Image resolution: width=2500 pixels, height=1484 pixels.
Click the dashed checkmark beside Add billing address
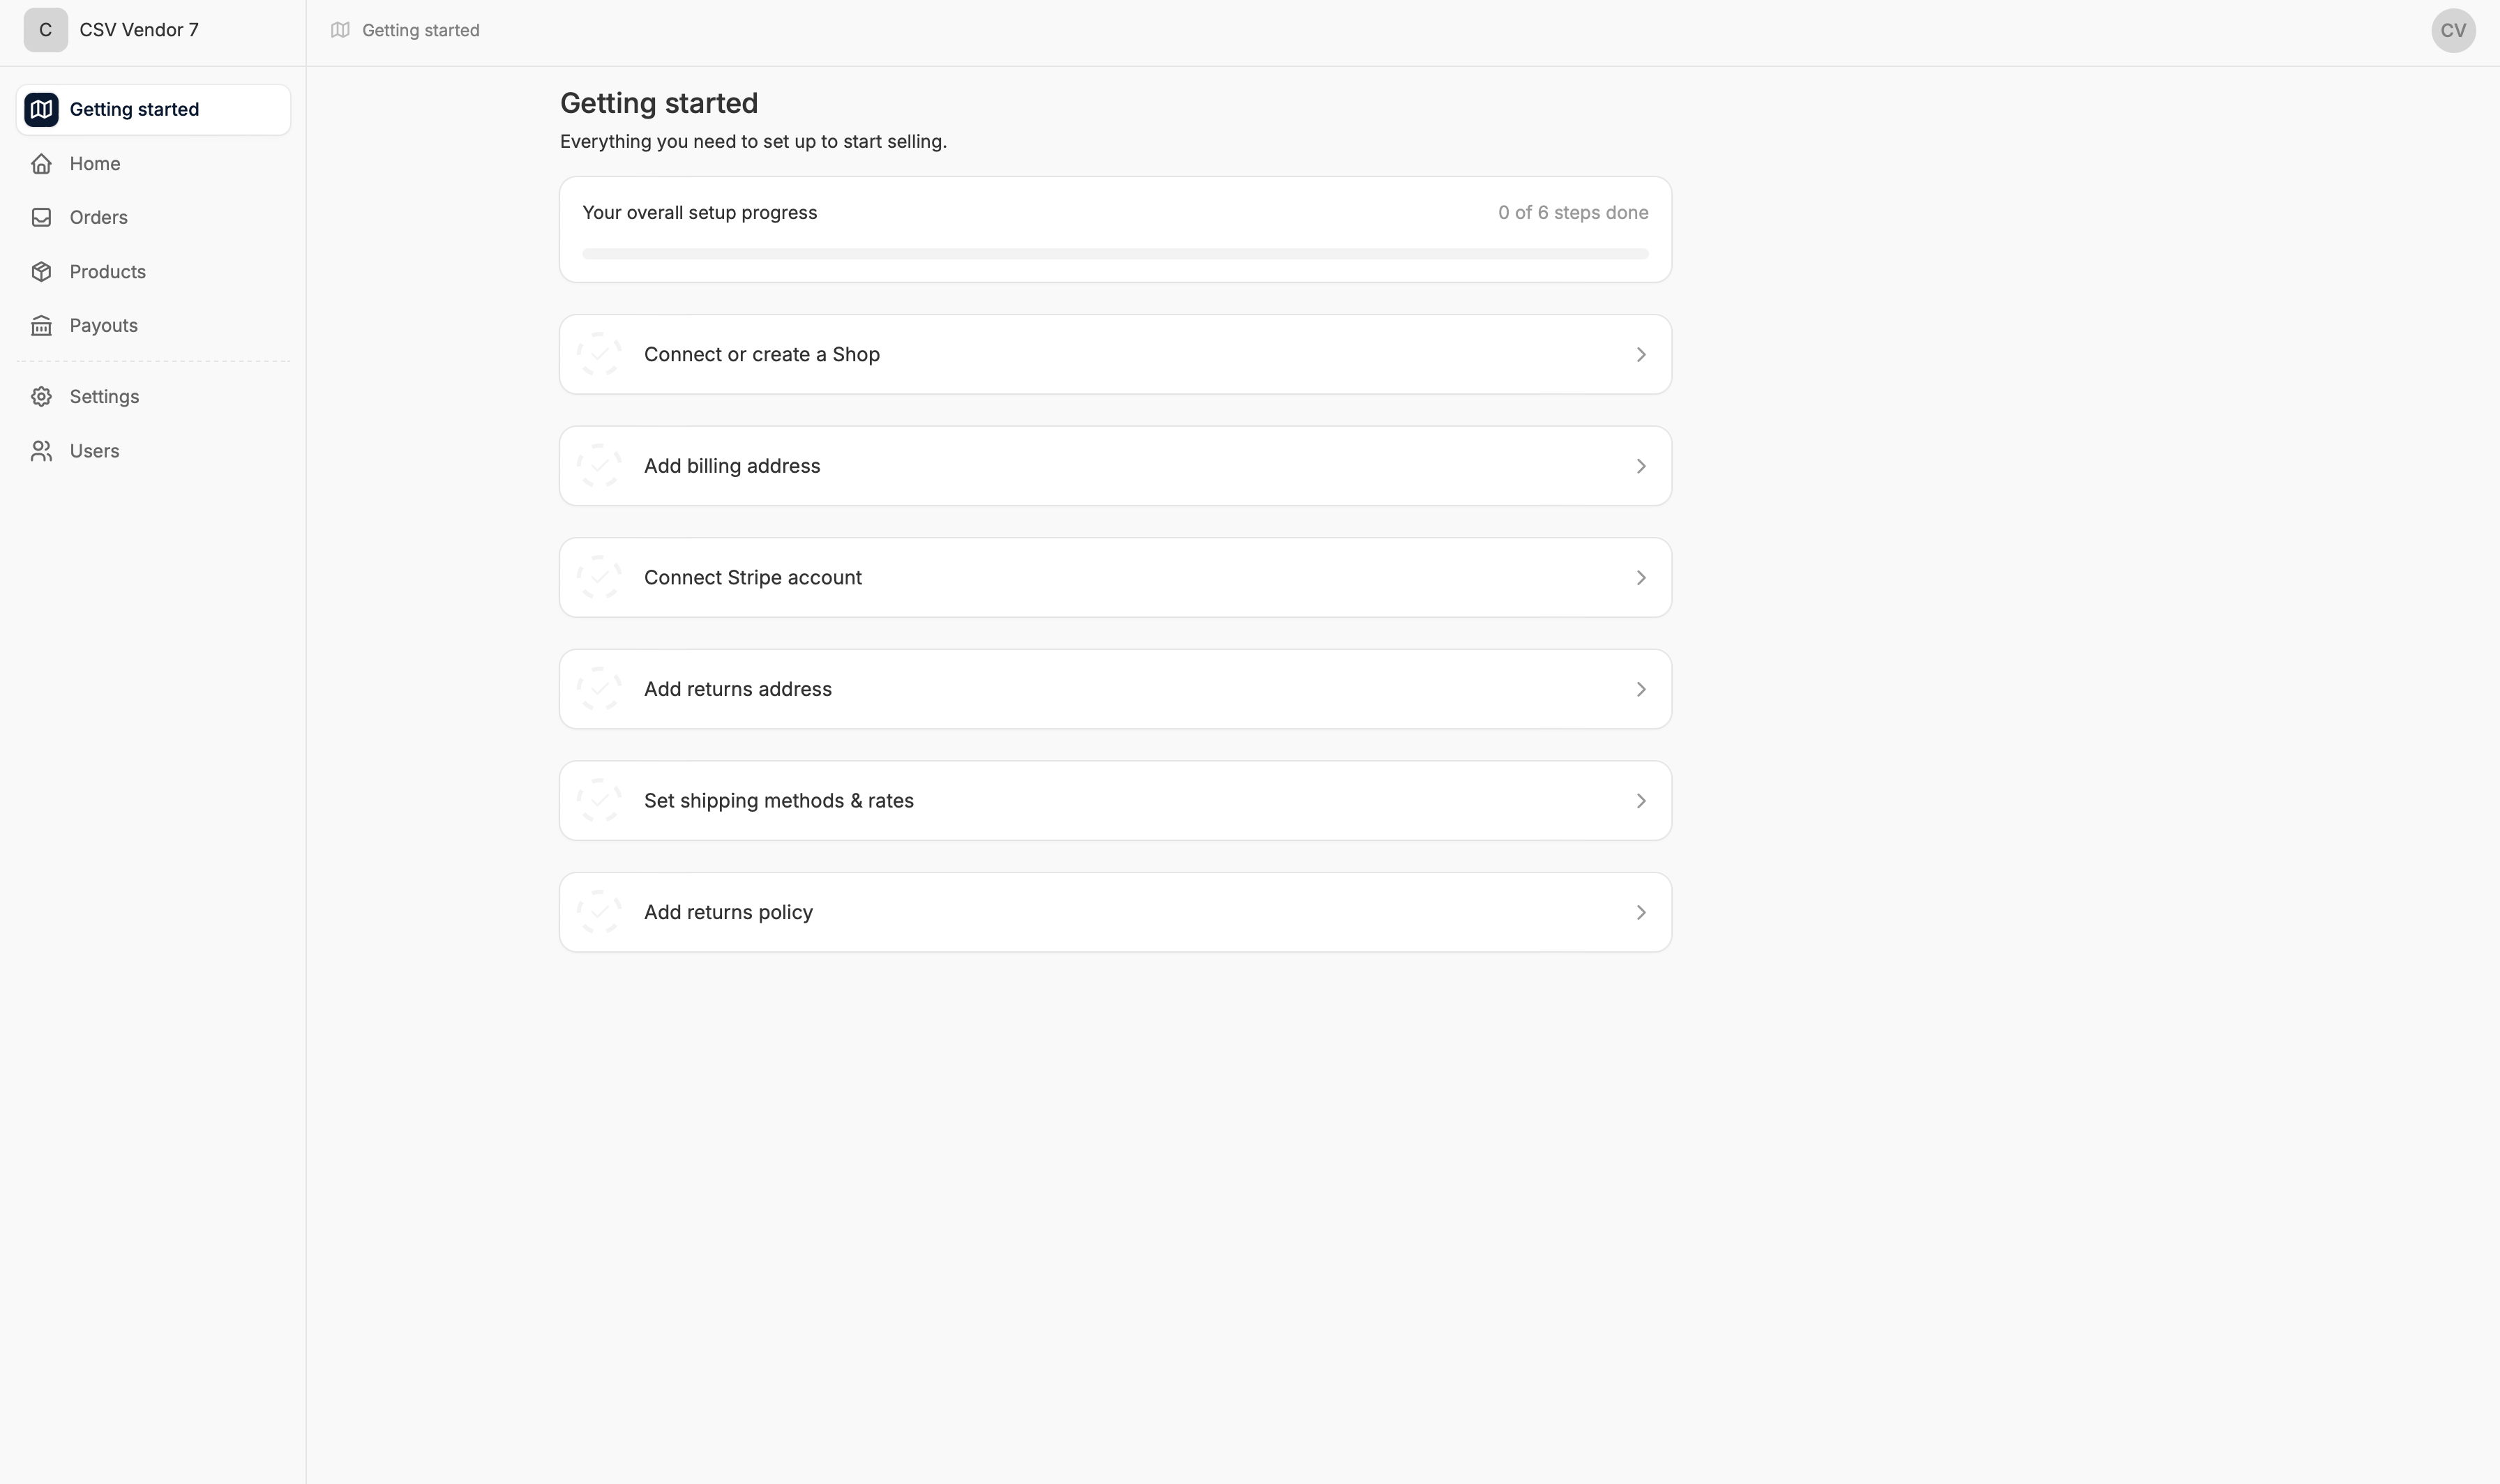[599, 466]
